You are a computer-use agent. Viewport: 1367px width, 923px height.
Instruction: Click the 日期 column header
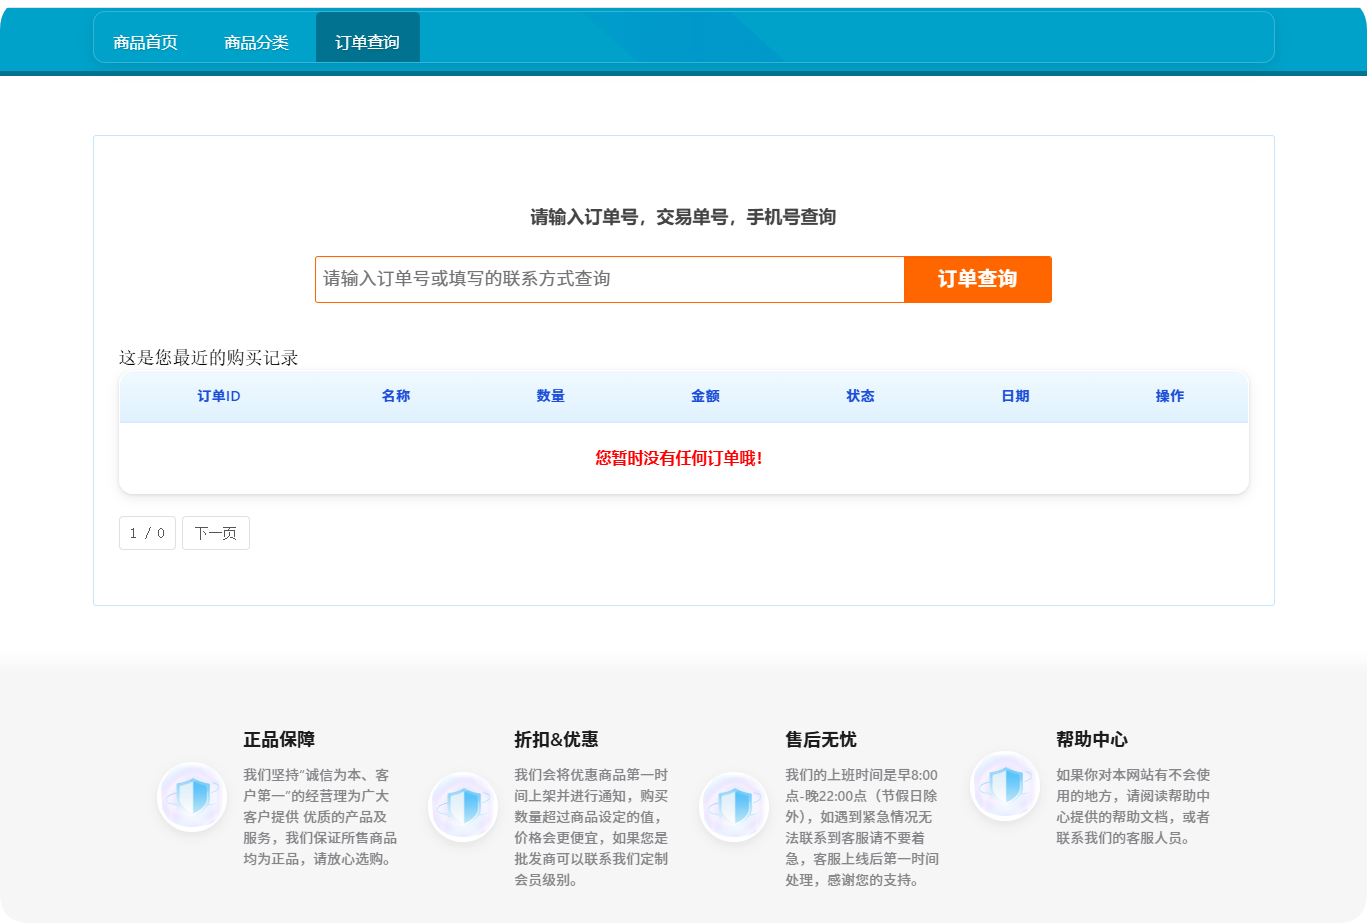coord(1016,396)
